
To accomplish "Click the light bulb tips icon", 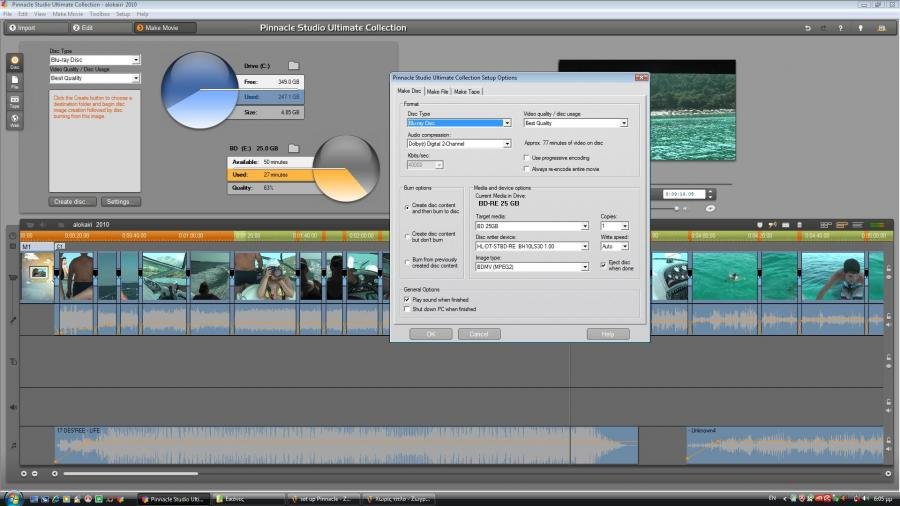I will click(x=860, y=28).
